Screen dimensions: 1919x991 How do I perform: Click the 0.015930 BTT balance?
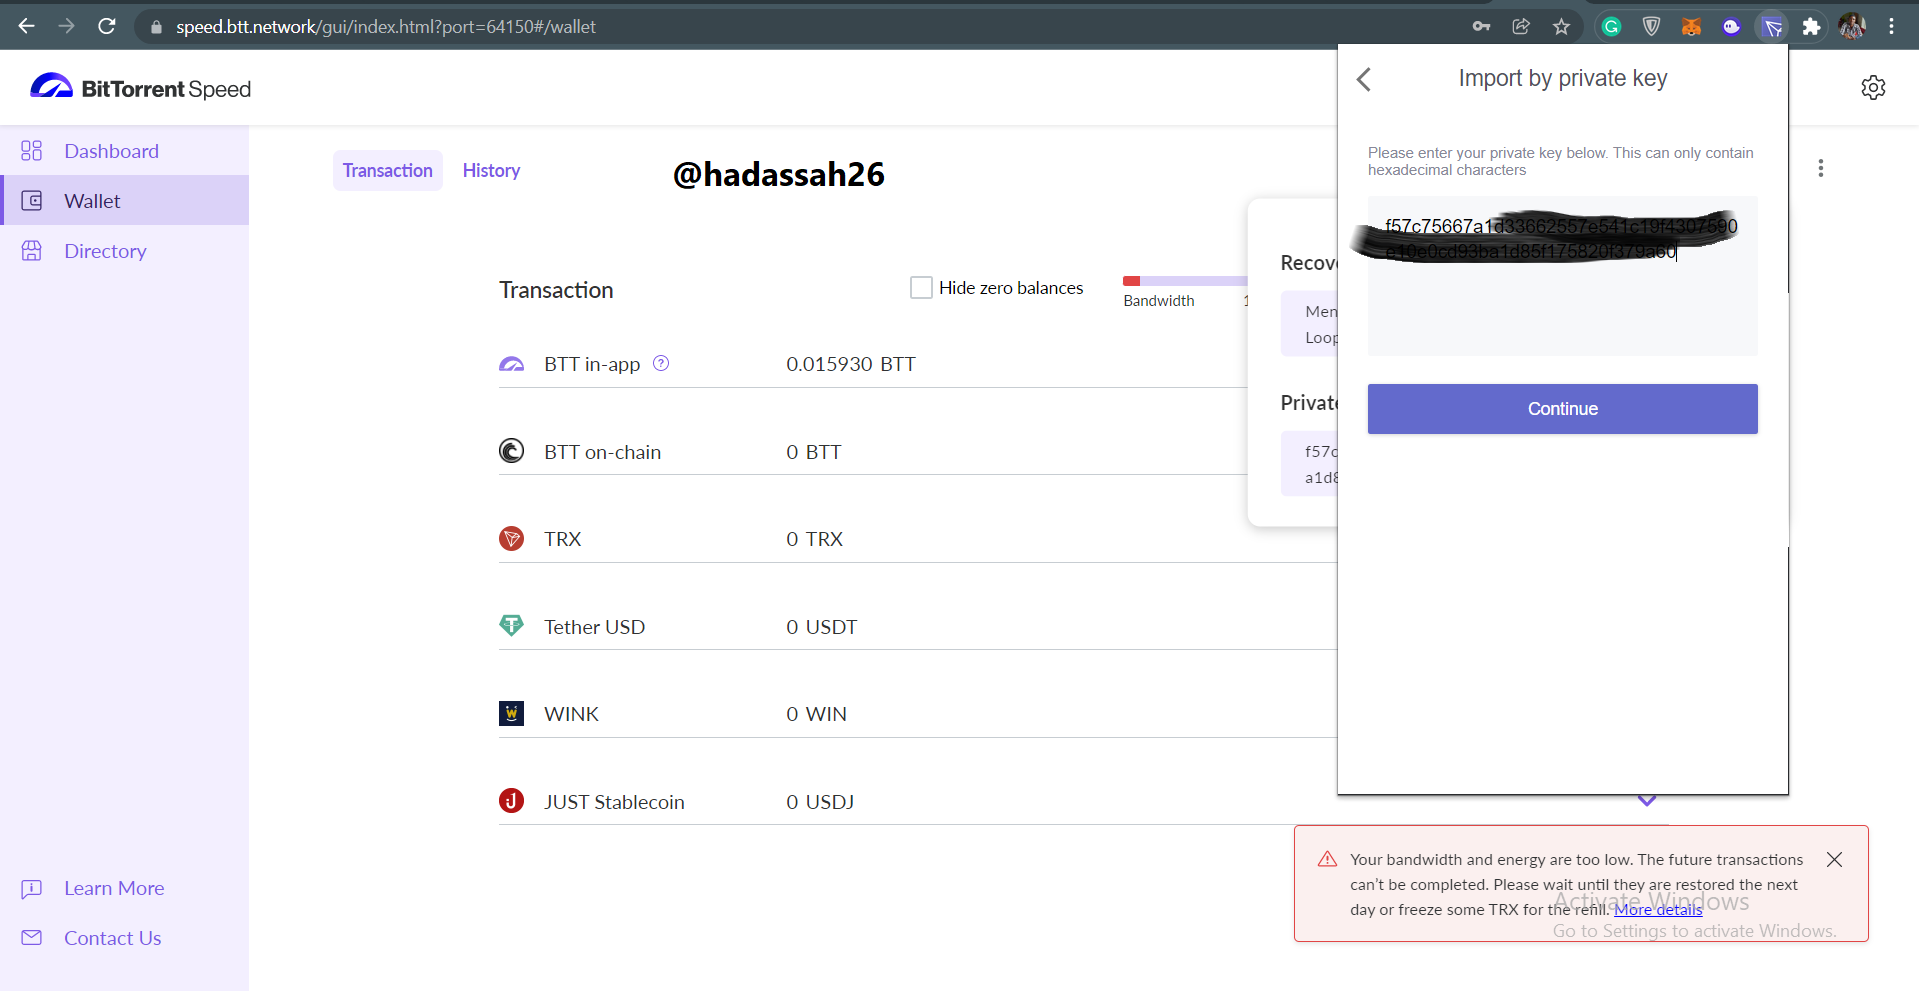(x=851, y=364)
